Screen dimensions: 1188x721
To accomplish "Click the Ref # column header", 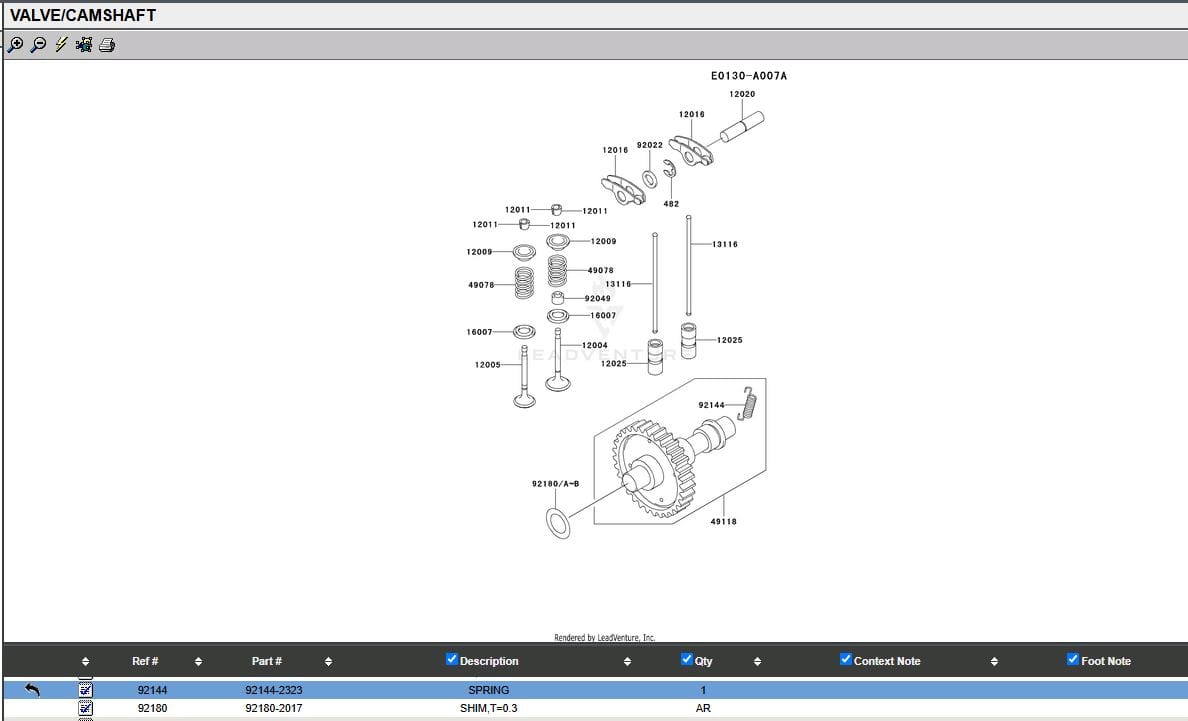I will [x=145, y=661].
